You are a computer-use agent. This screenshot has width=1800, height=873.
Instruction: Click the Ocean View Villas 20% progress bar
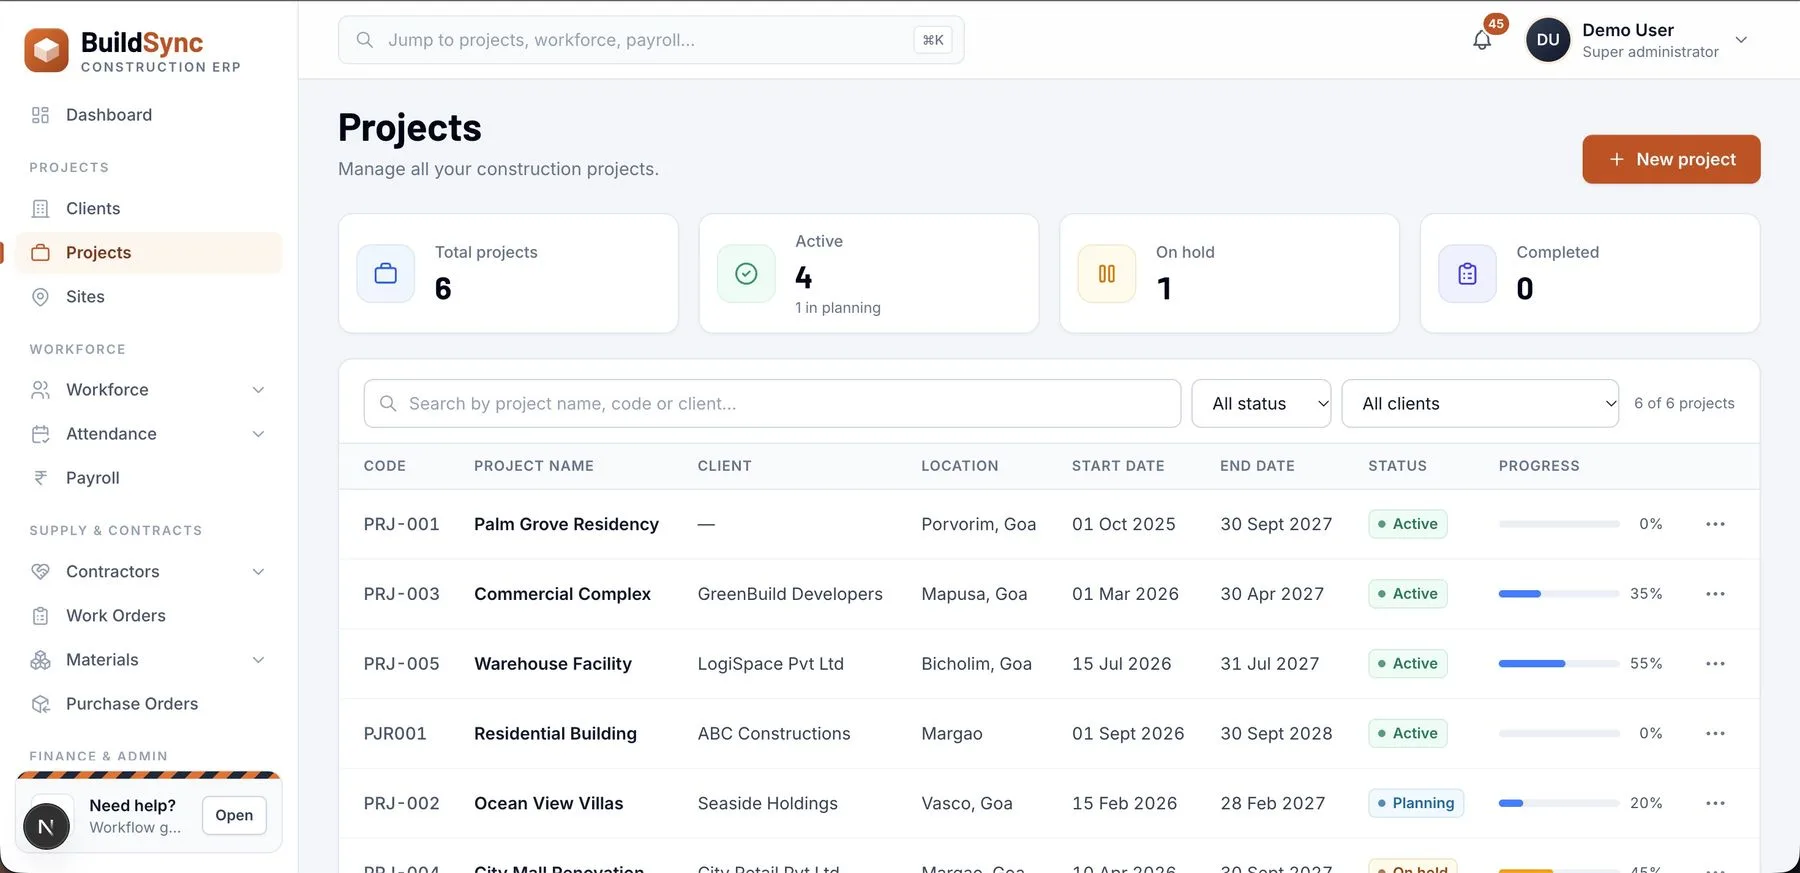[1558, 803]
